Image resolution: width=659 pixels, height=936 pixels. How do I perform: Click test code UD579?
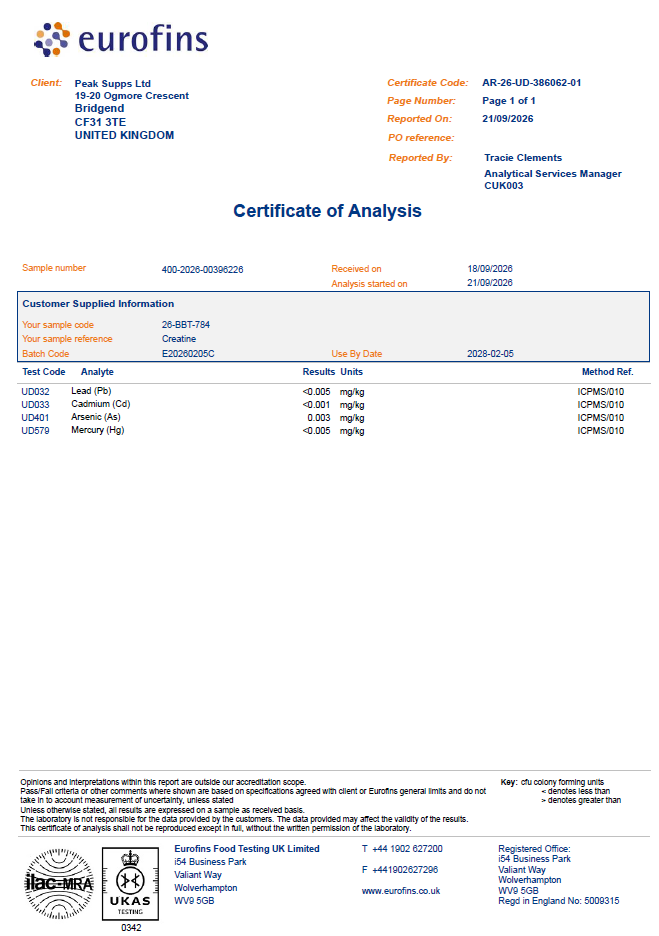[x=35, y=430]
